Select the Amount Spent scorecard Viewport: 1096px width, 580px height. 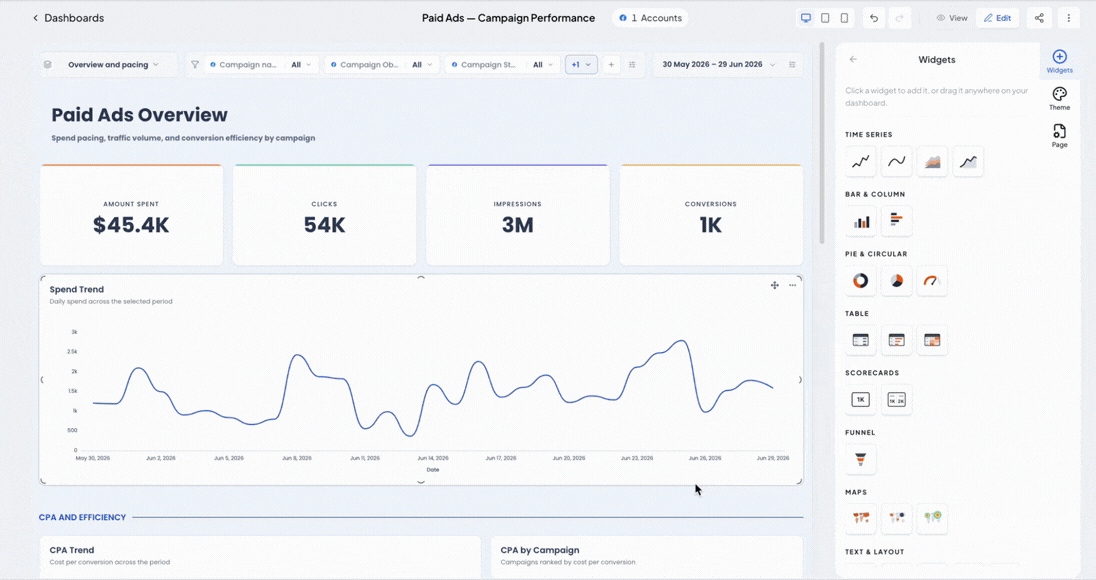131,215
